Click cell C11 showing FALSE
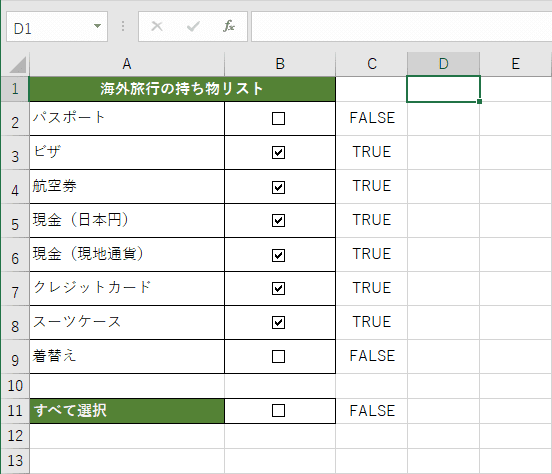 click(372, 411)
